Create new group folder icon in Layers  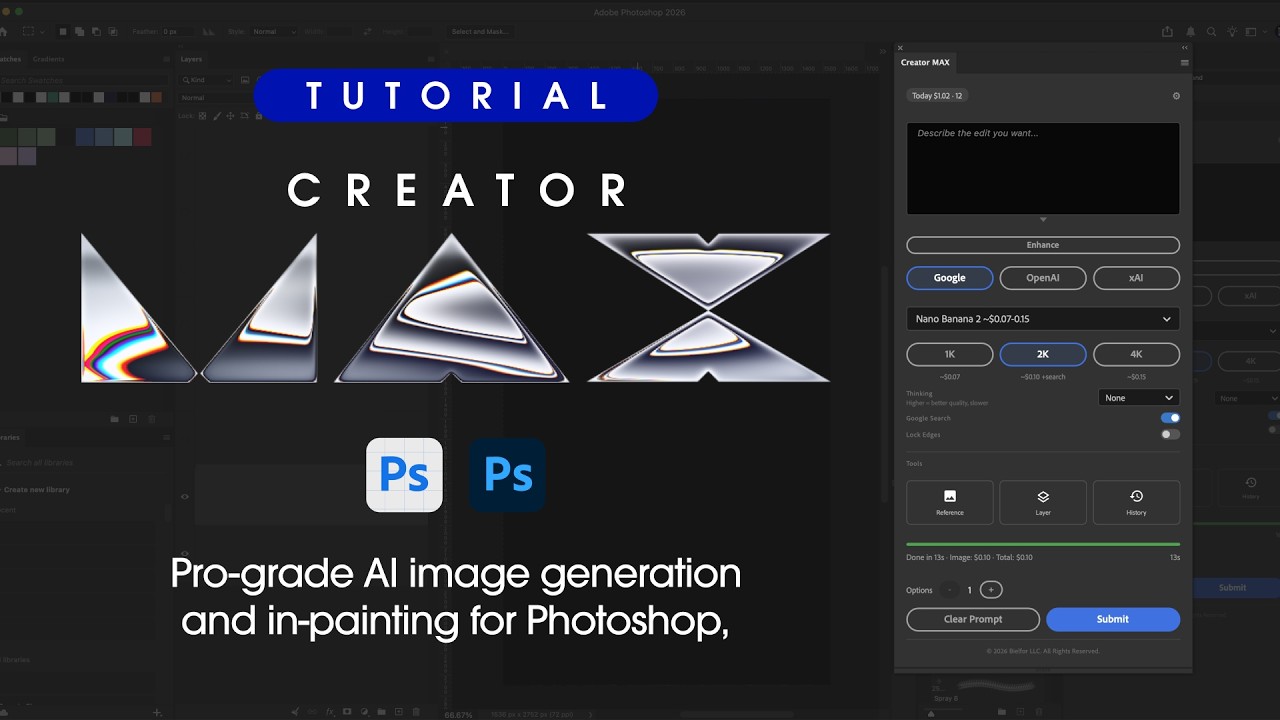(381, 712)
